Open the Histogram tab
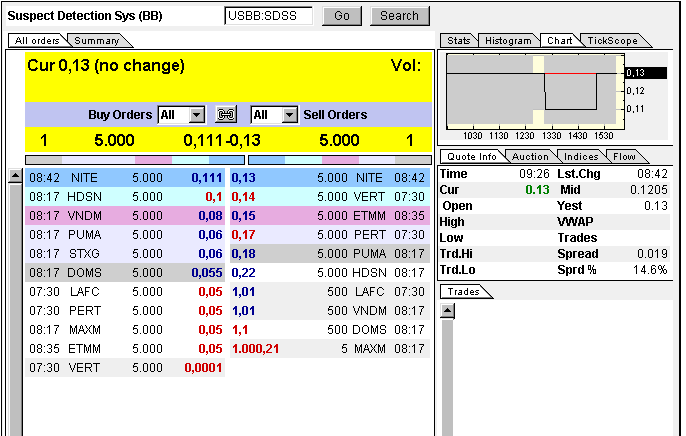The height and width of the screenshot is (436, 686). tap(508, 41)
